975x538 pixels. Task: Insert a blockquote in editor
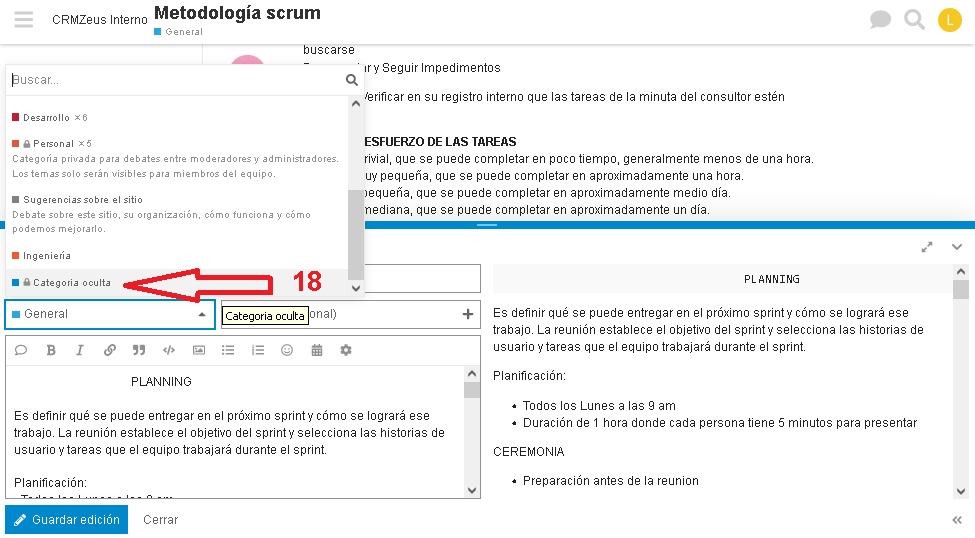pos(139,350)
